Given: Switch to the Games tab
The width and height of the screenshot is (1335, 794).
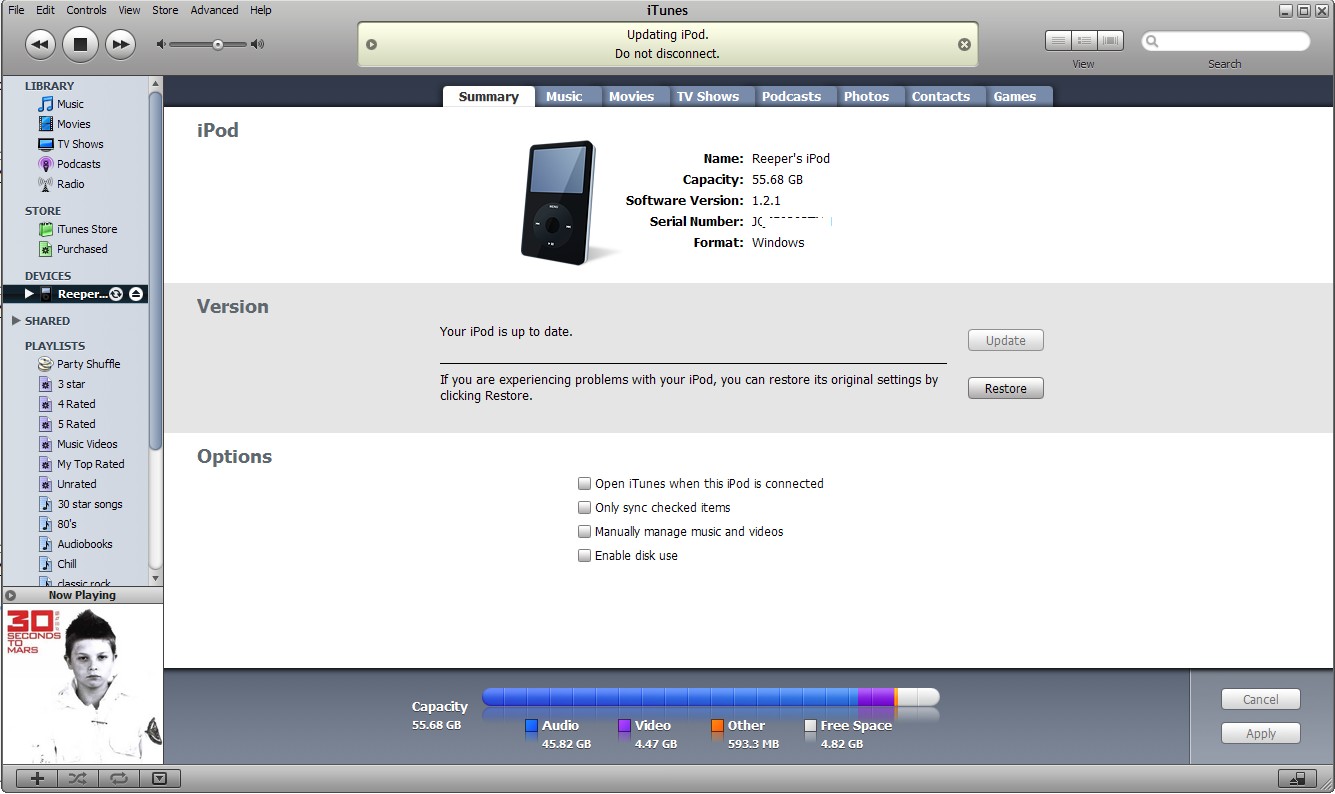Looking at the screenshot, I should pyautogui.click(x=1014, y=96).
